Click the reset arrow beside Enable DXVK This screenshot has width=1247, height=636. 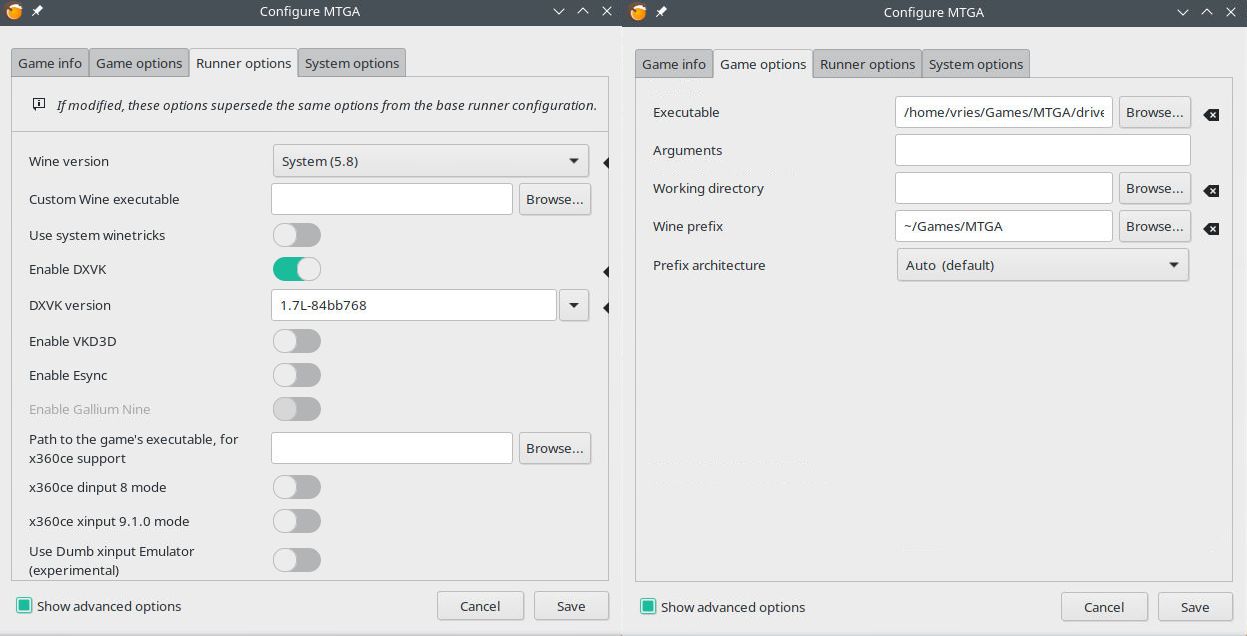(606, 271)
